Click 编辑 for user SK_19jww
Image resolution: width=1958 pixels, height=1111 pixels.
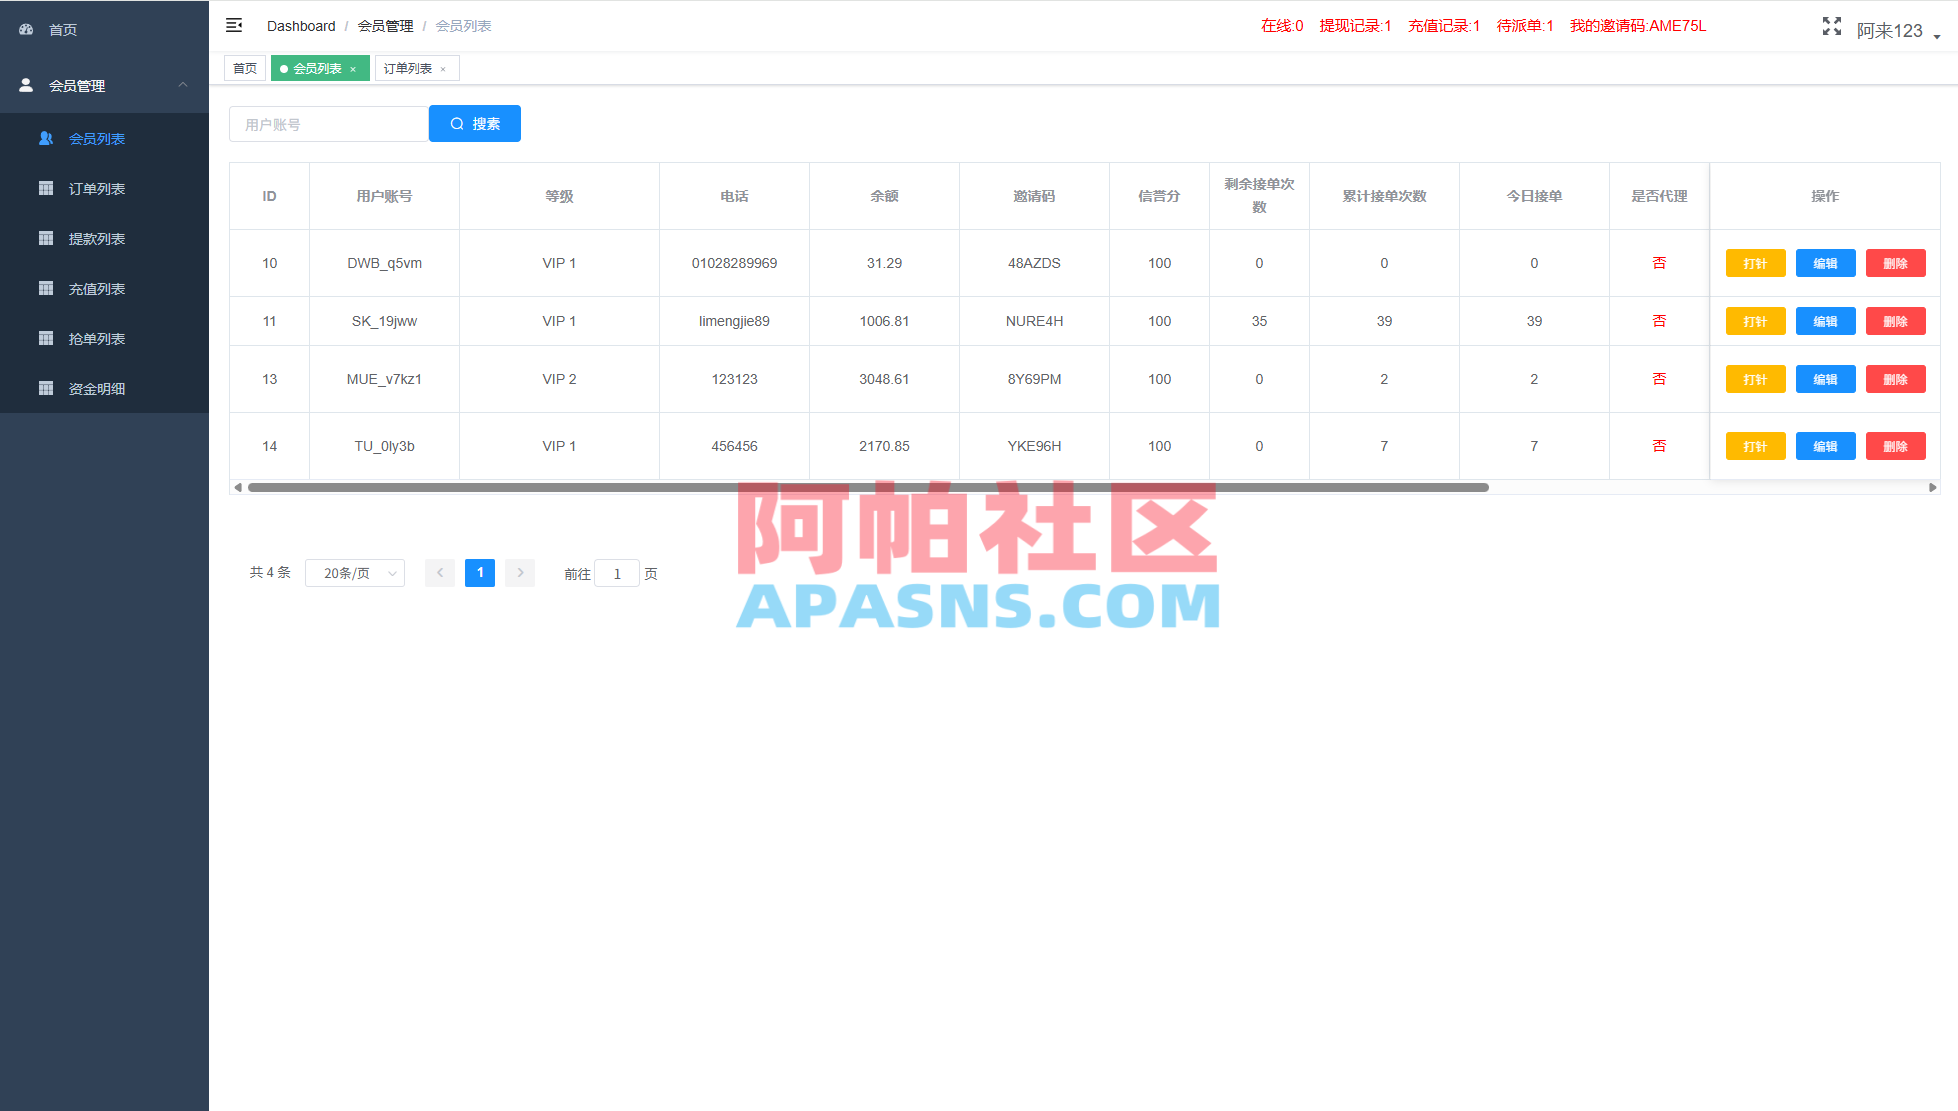pos(1825,321)
